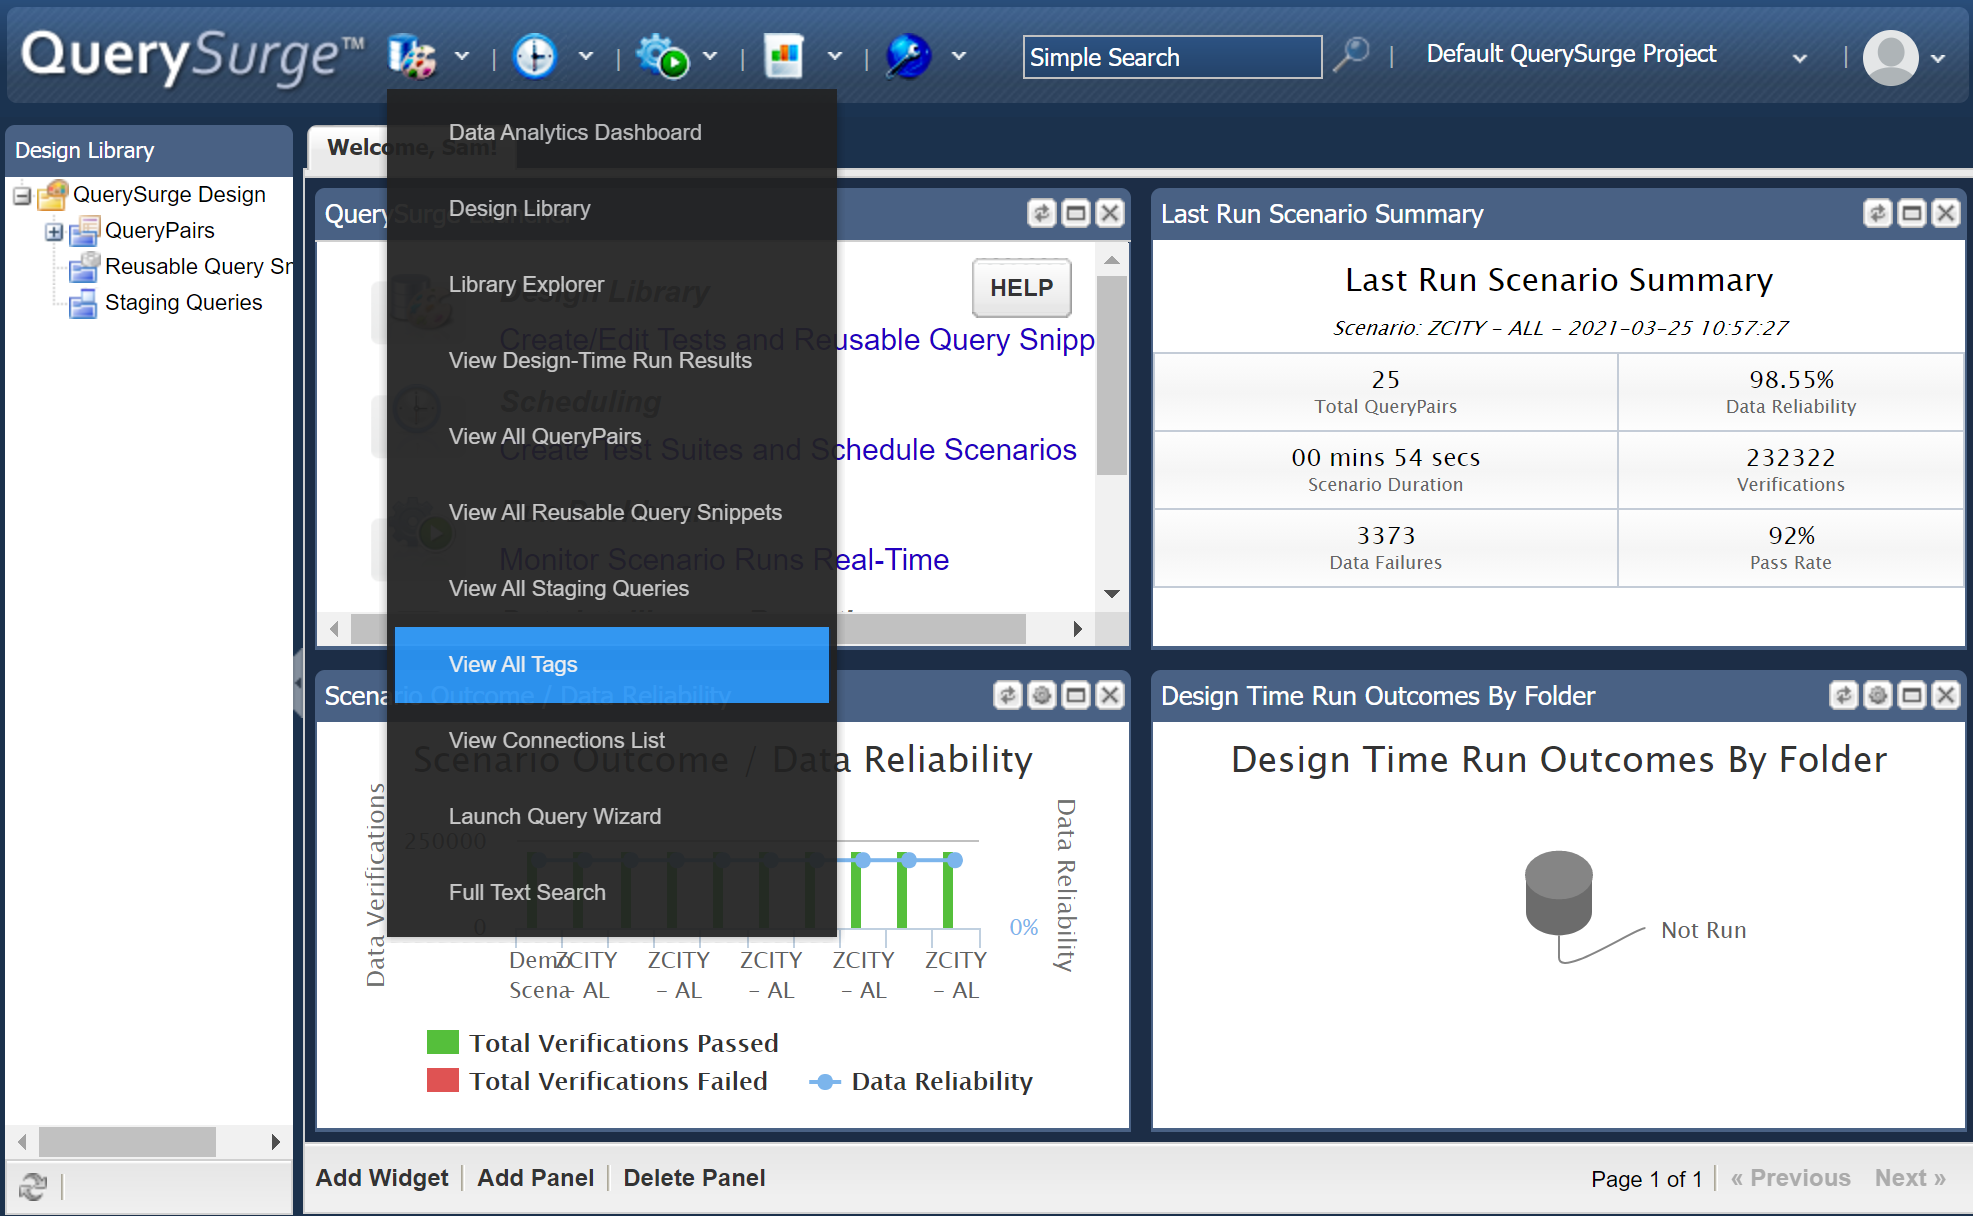Screen dimensions: 1973x1216
Task: Collapse the QuerySurge Design root node
Action: click(x=22, y=196)
